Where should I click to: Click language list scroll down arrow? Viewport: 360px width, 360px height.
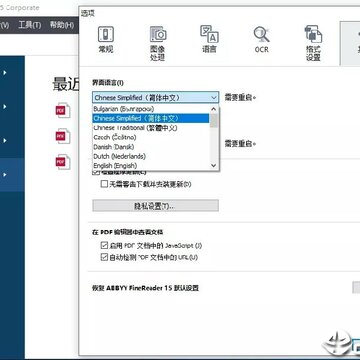(x=214, y=166)
